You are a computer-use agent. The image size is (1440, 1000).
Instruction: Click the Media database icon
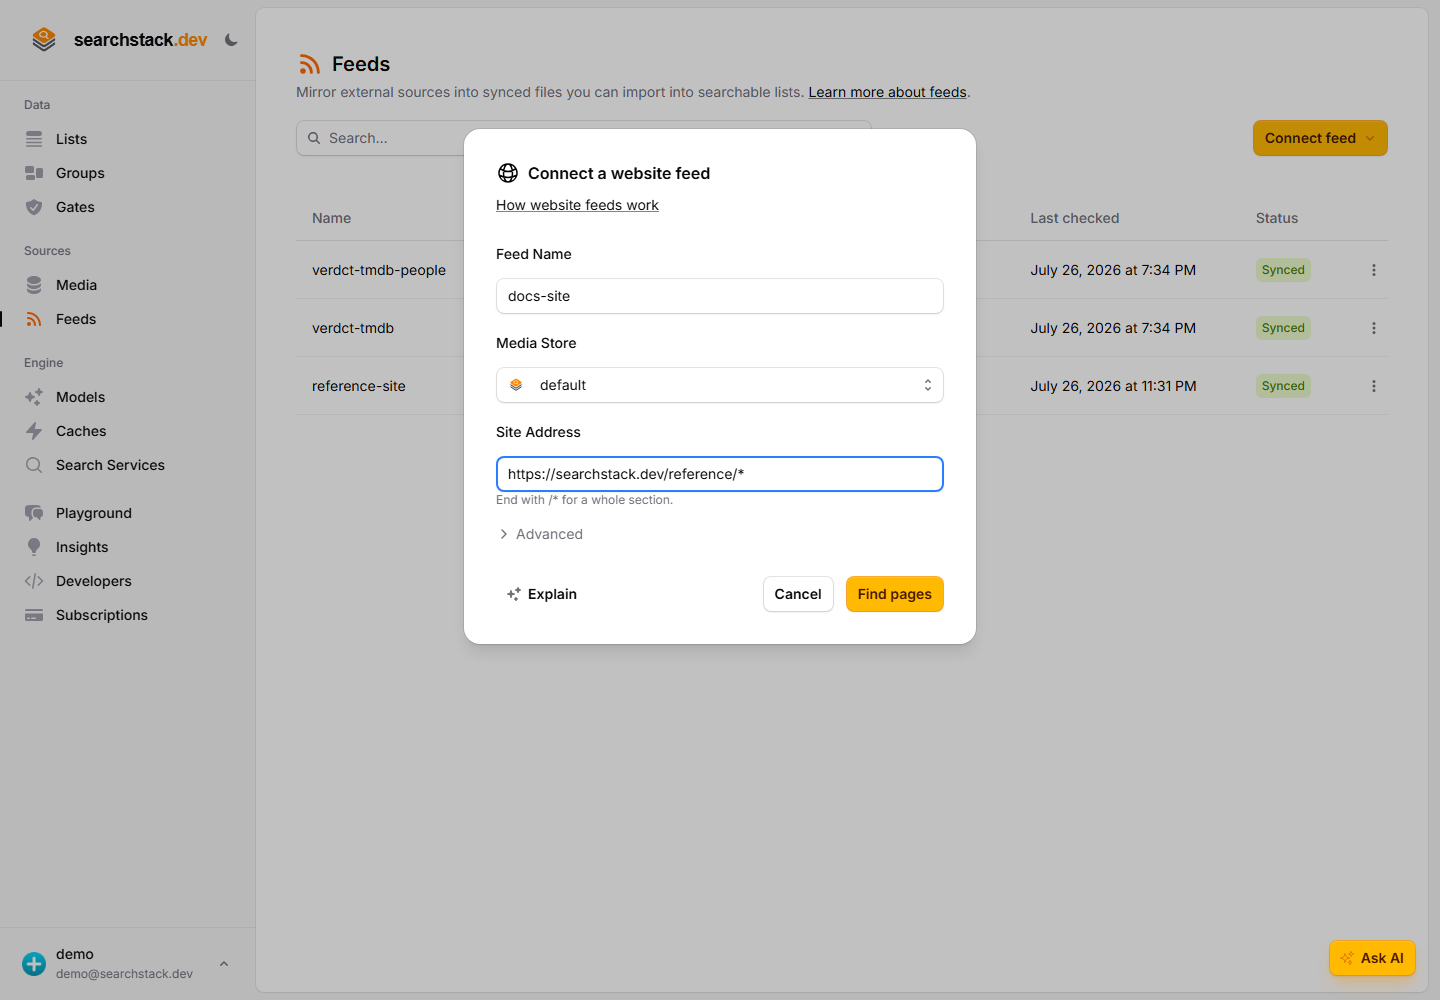click(x=34, y=285)
